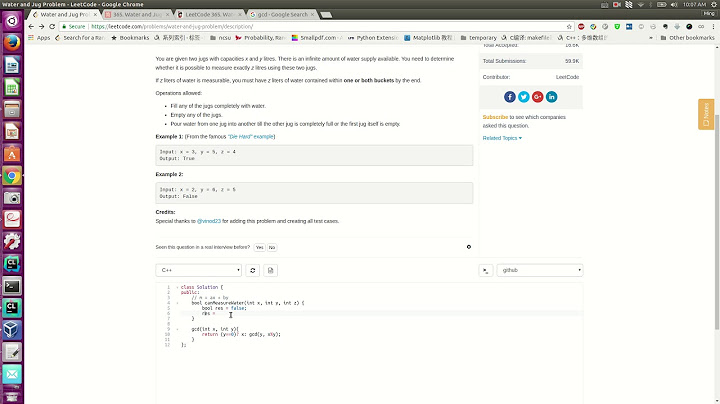Open the Terminal from the dock
Image resolution: width=720 pixels, height=404 pixels.
click(12, 286)
